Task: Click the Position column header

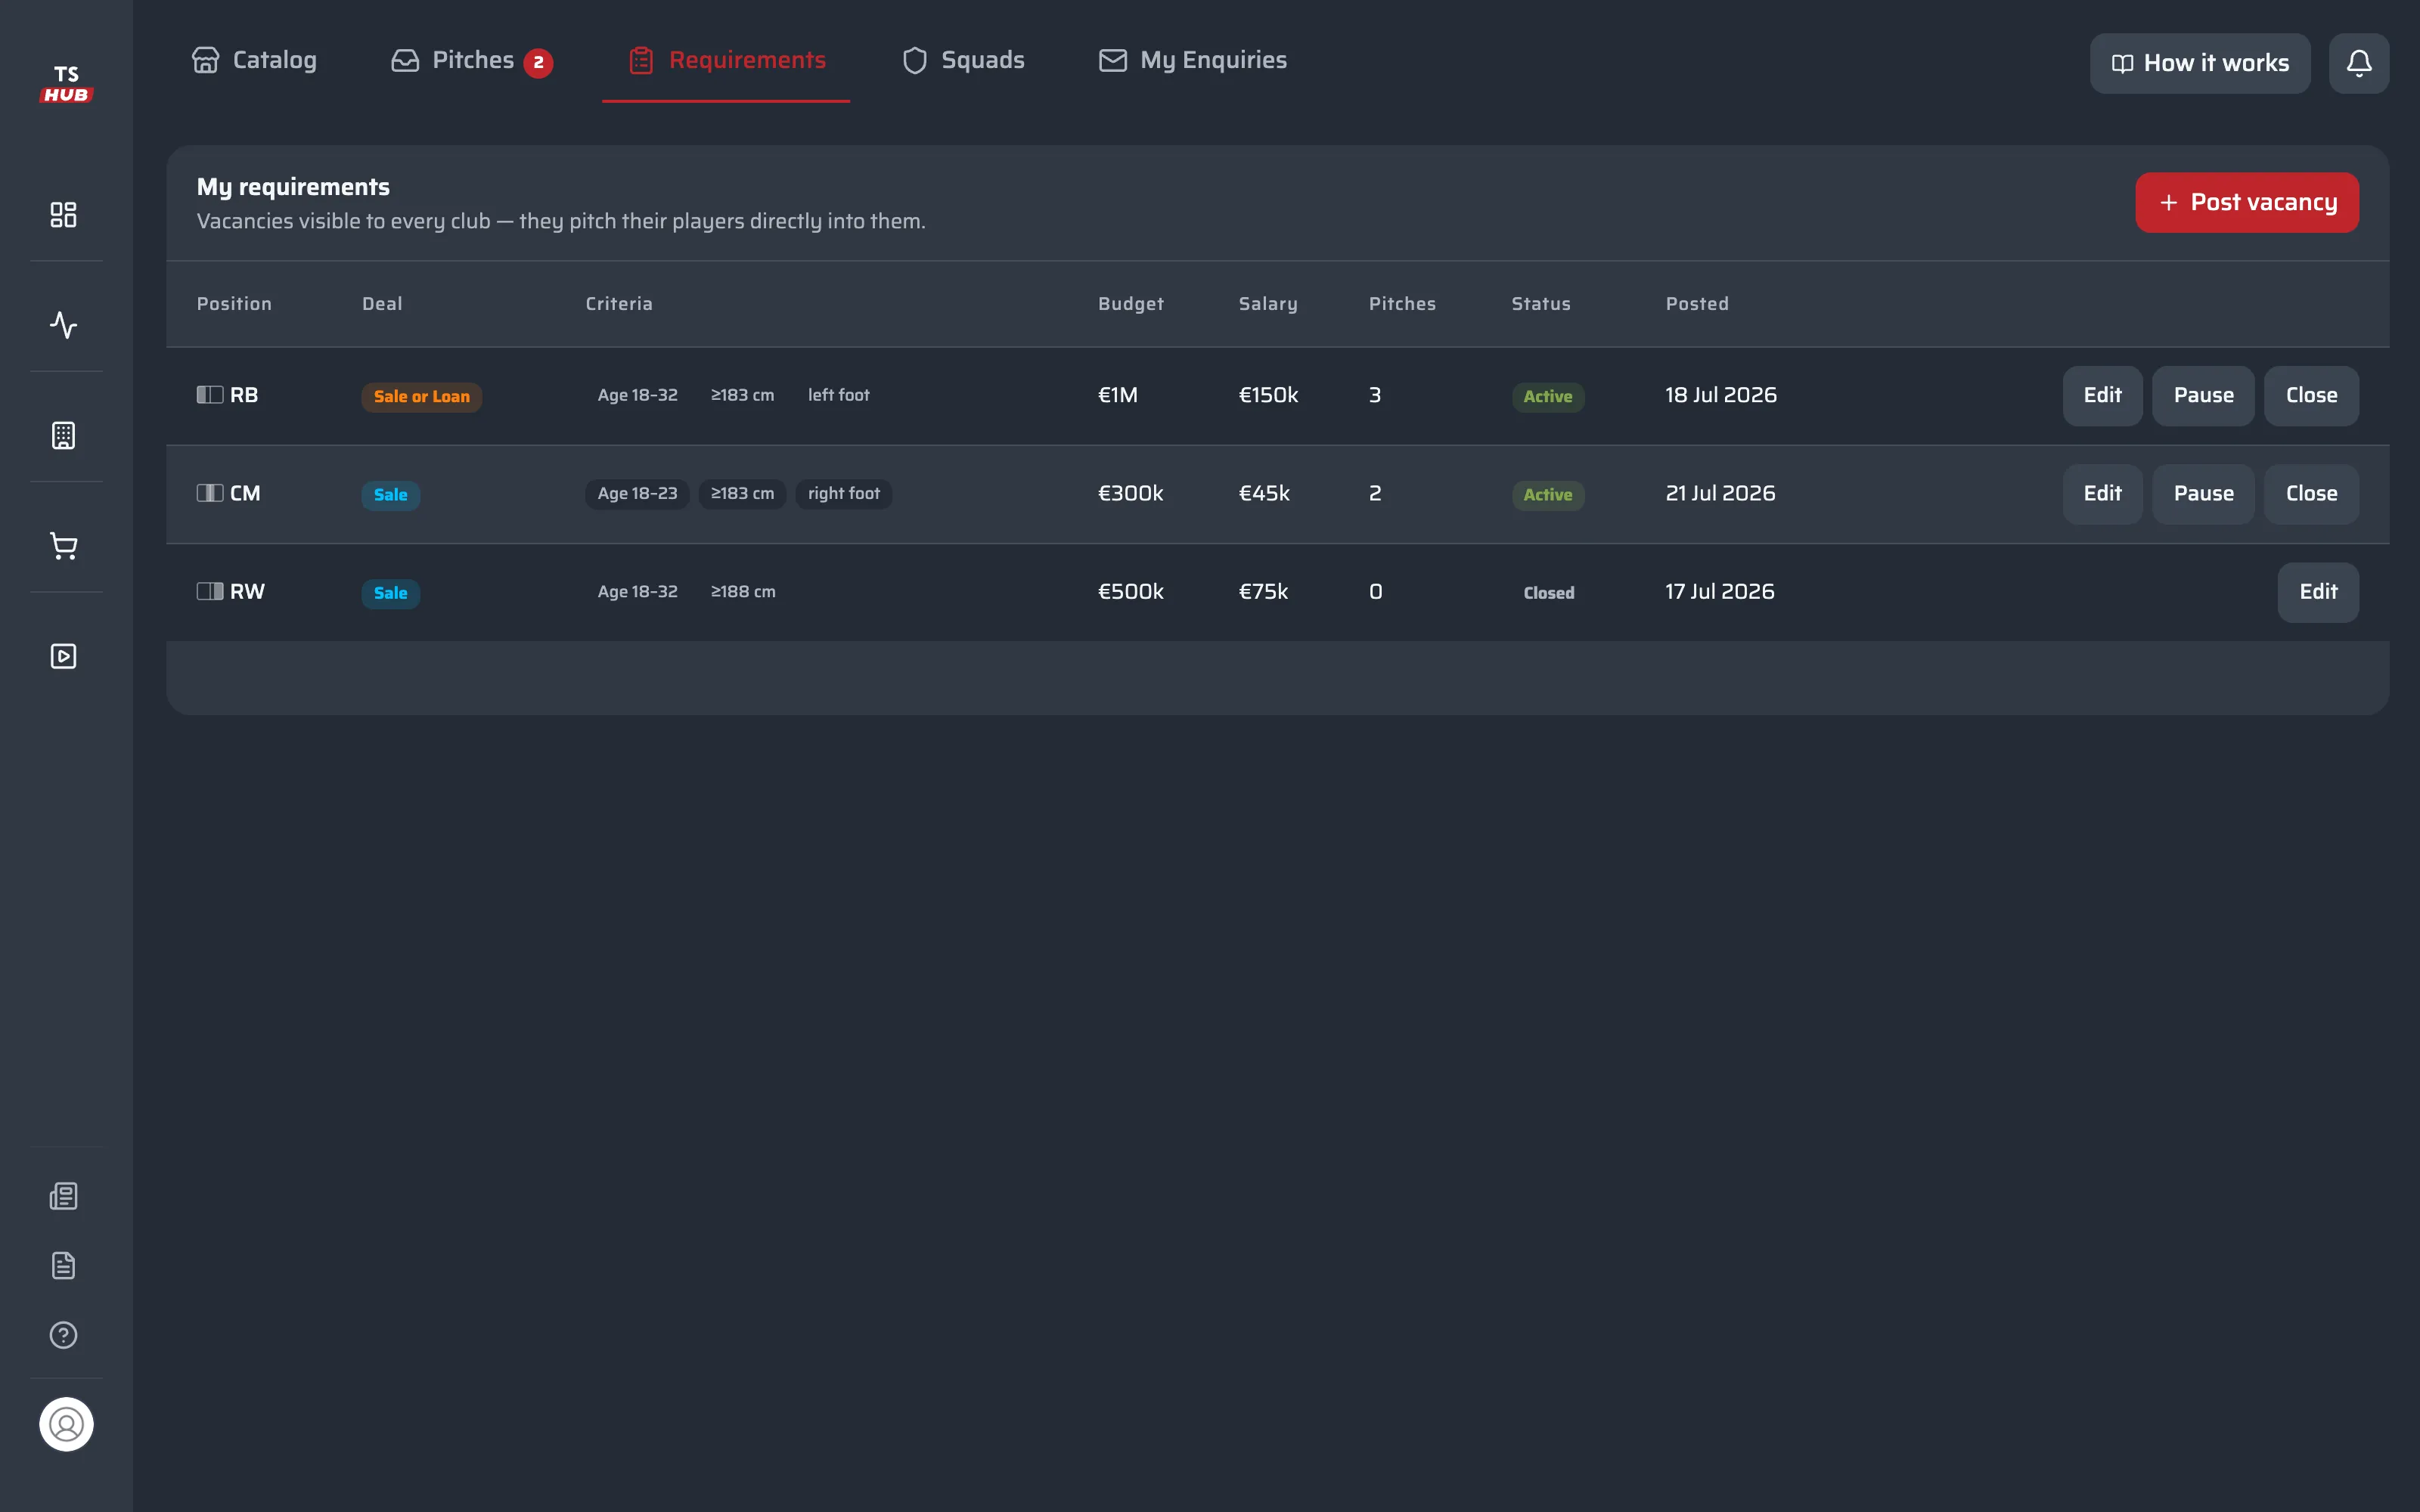Action: pyautogui.click(x=234, y=304)
